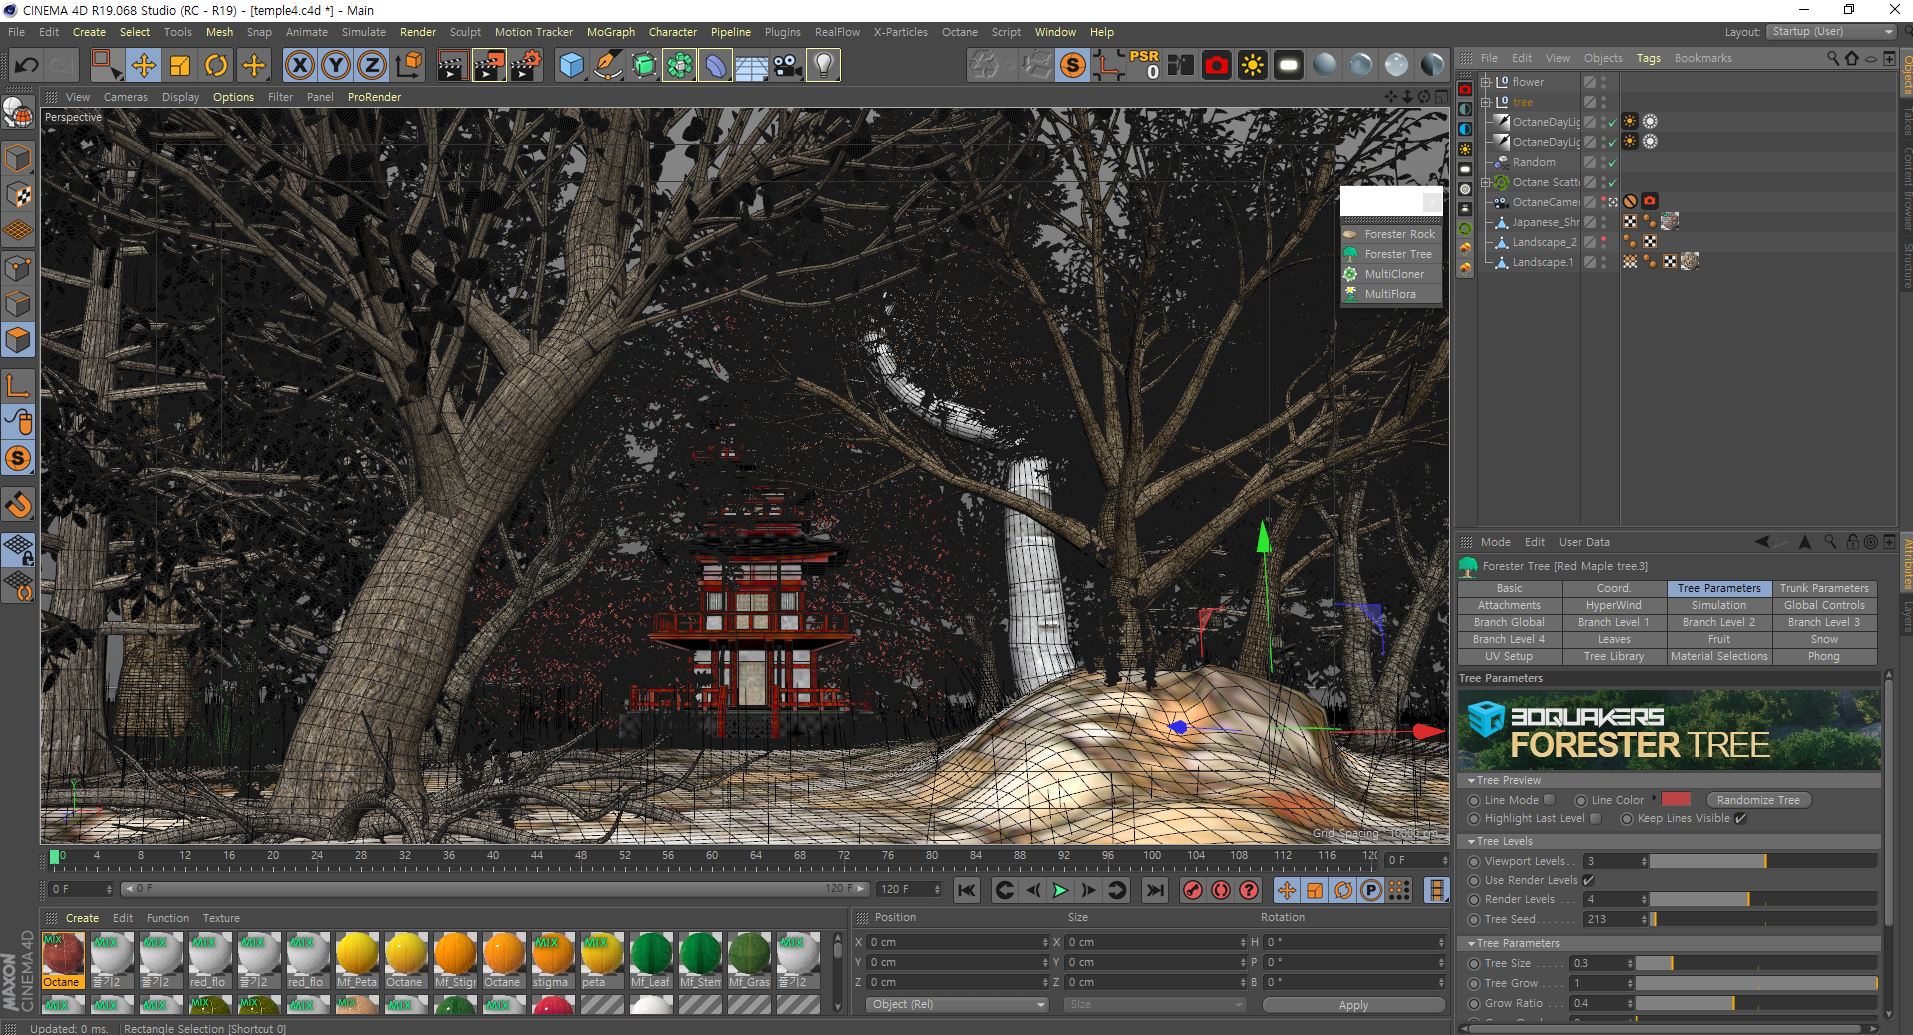1913x1035 pixels.
Task: Click red Line Color swatch
Action: tap(1676, 799)
